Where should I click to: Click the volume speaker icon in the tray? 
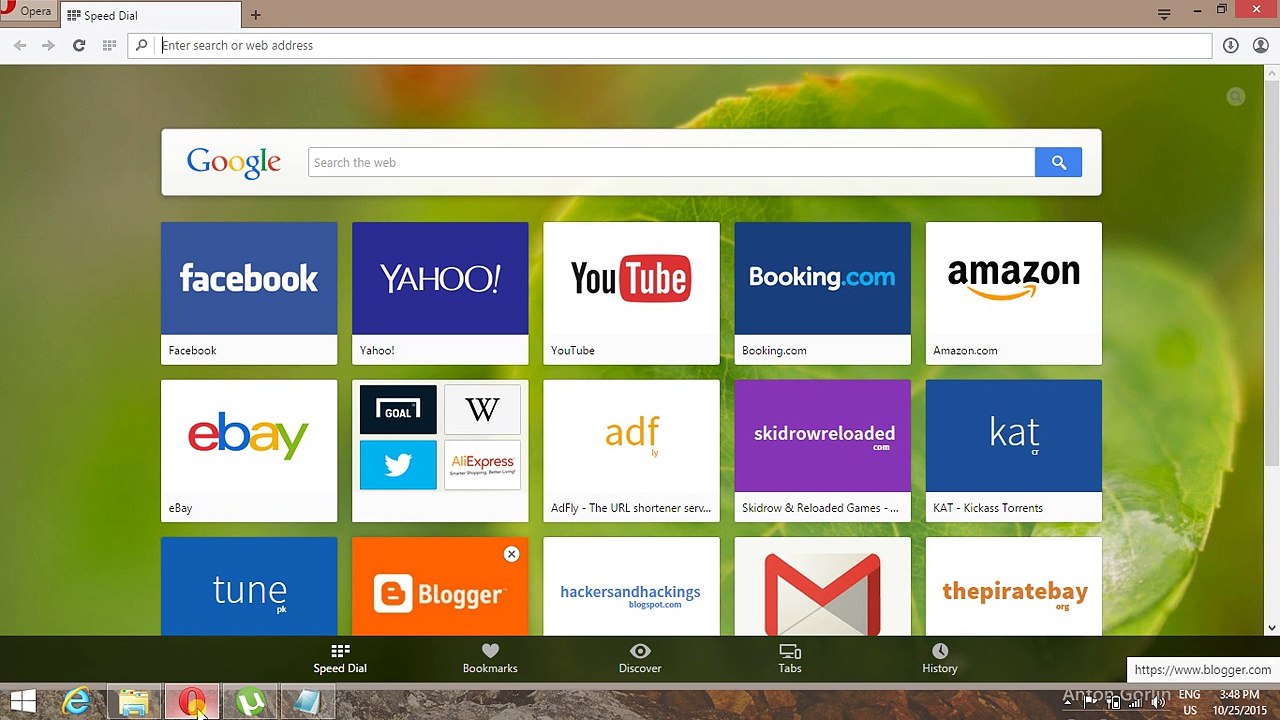click(x=1157, y=702)
